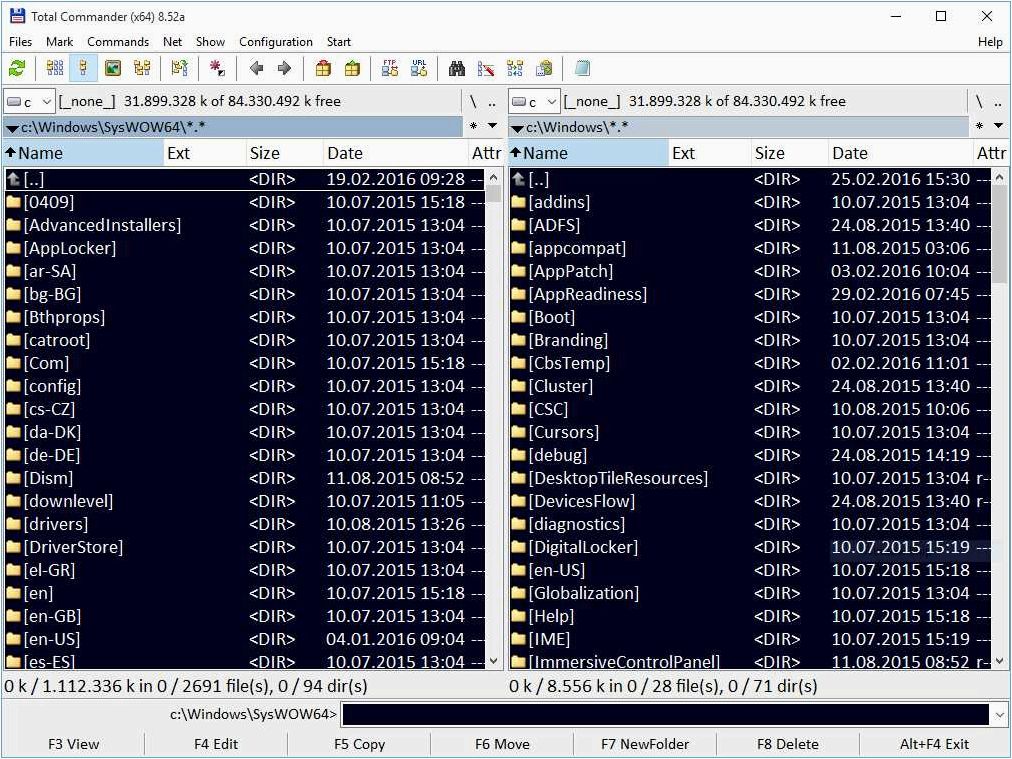Viewport: 1012px width, 759px height.
Task: Go forward with the right arrow icon
Action: pyautogui.click(x=285, y=68)
